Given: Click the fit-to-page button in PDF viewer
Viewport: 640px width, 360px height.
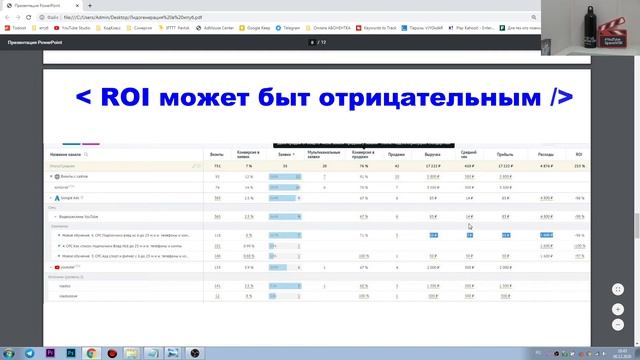Looking at the screenshot, I should point(618,289).
